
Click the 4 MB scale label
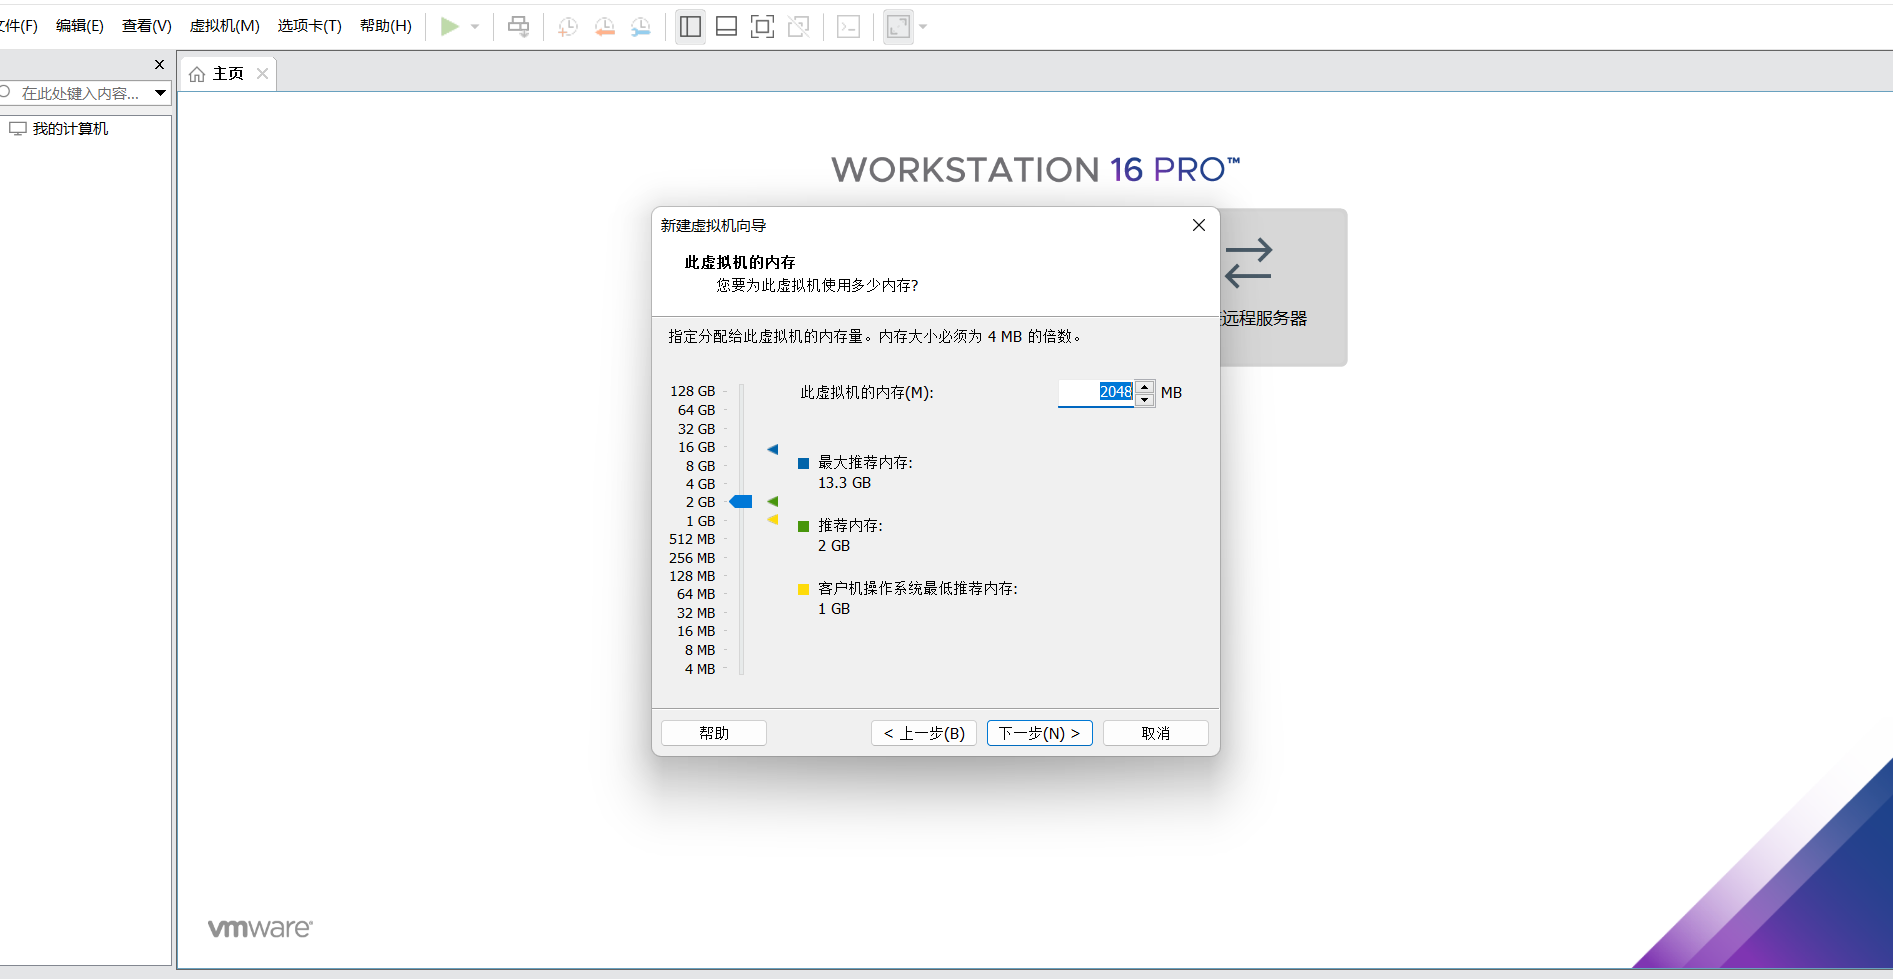(x=700, y=670)
